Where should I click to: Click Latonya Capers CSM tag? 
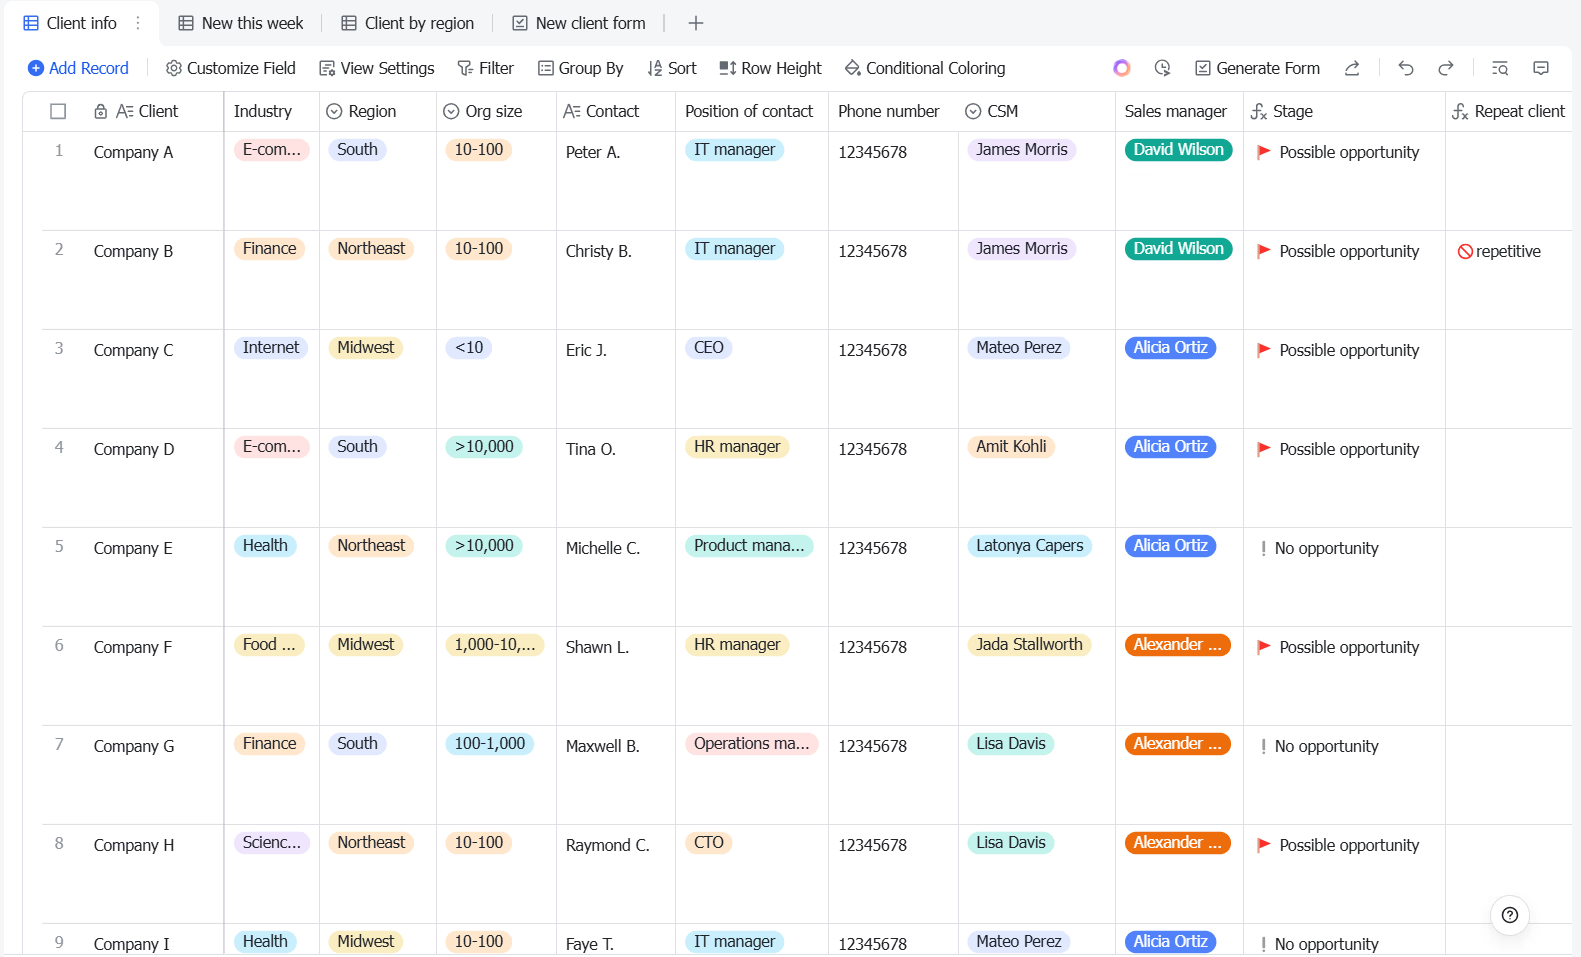1029,546
